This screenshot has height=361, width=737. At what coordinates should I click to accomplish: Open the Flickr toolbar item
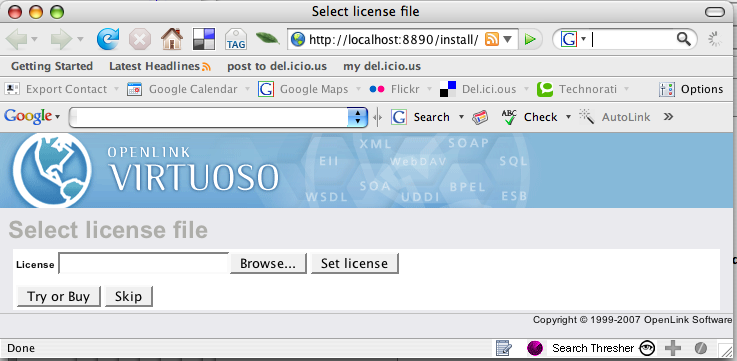click(394, 89)
